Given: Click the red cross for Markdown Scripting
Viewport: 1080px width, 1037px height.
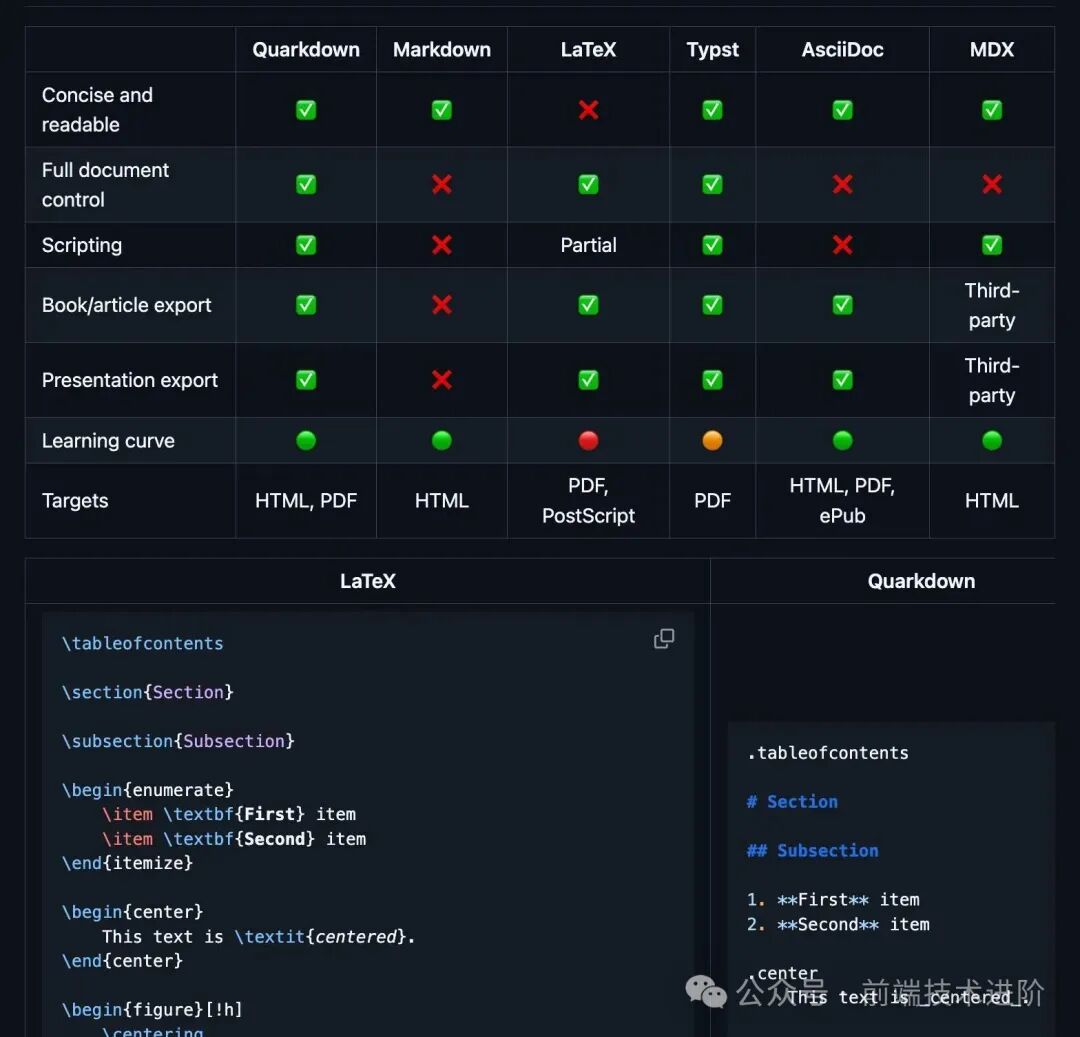Looking at the screenshot, I should 441,245.
